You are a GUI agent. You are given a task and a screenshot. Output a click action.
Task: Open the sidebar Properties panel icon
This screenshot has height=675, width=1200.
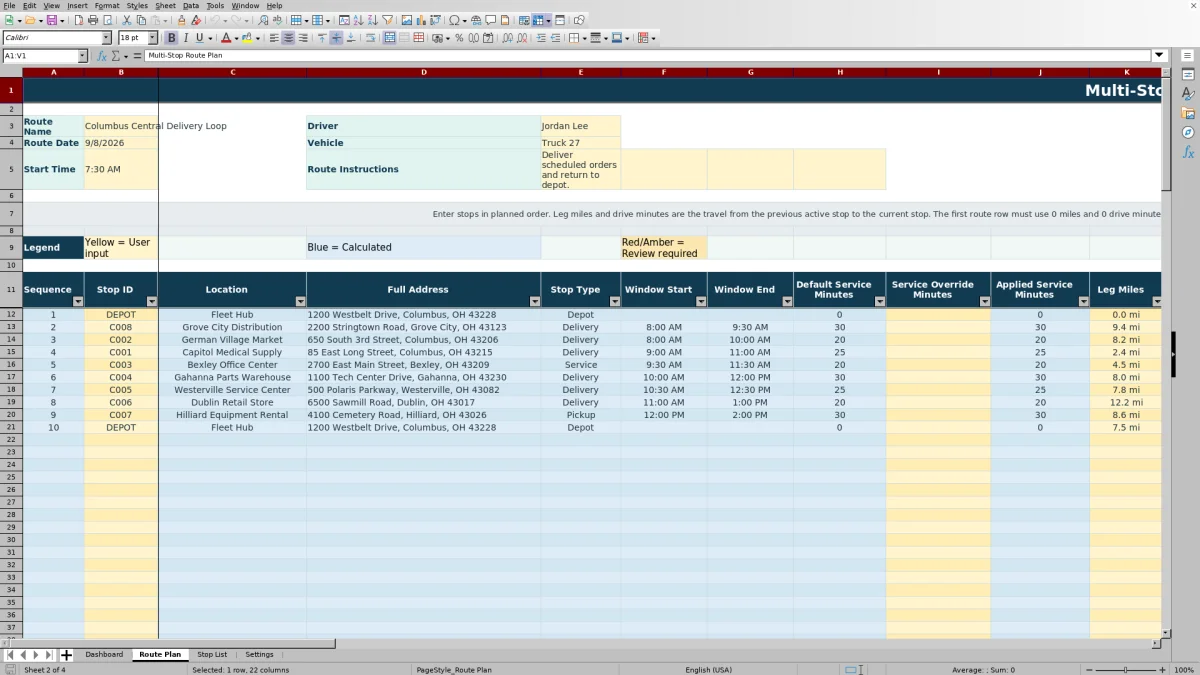[1188, 75]
